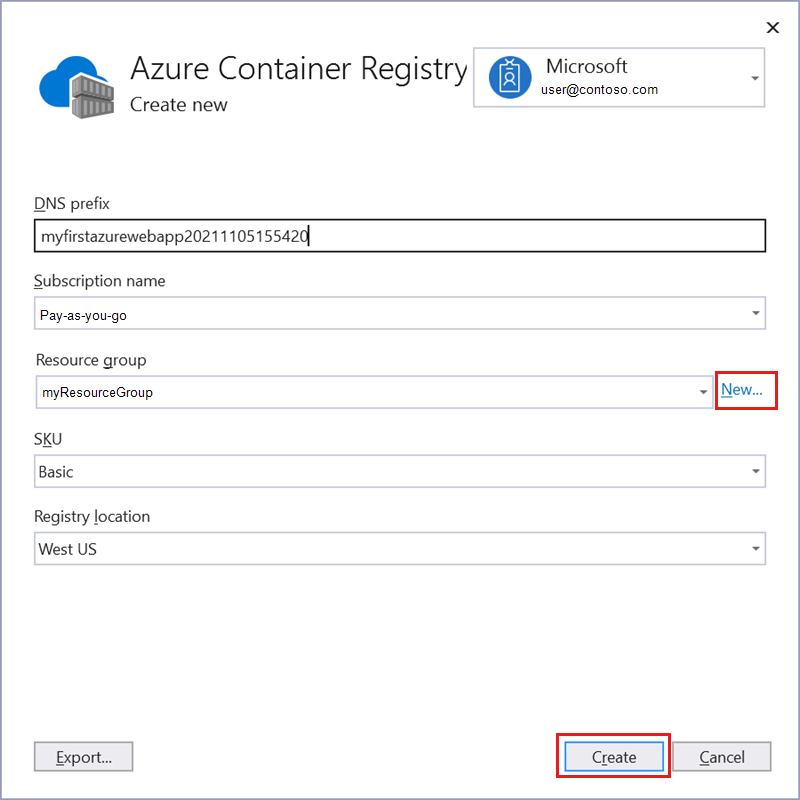The height and width of the screenshot is (800, 800).
Task: Click the Export... button
Action: pyautogui.click(x=83, y=757)
